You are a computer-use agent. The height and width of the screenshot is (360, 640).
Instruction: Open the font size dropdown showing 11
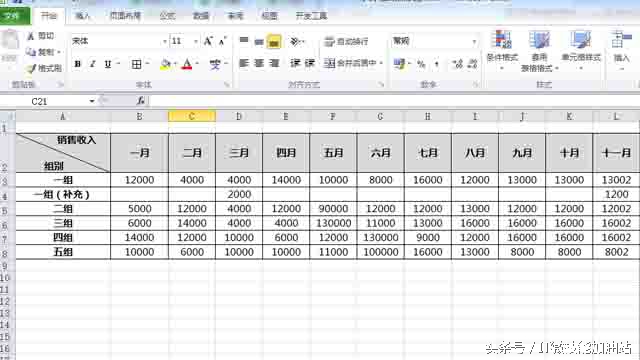coord(196,41)
